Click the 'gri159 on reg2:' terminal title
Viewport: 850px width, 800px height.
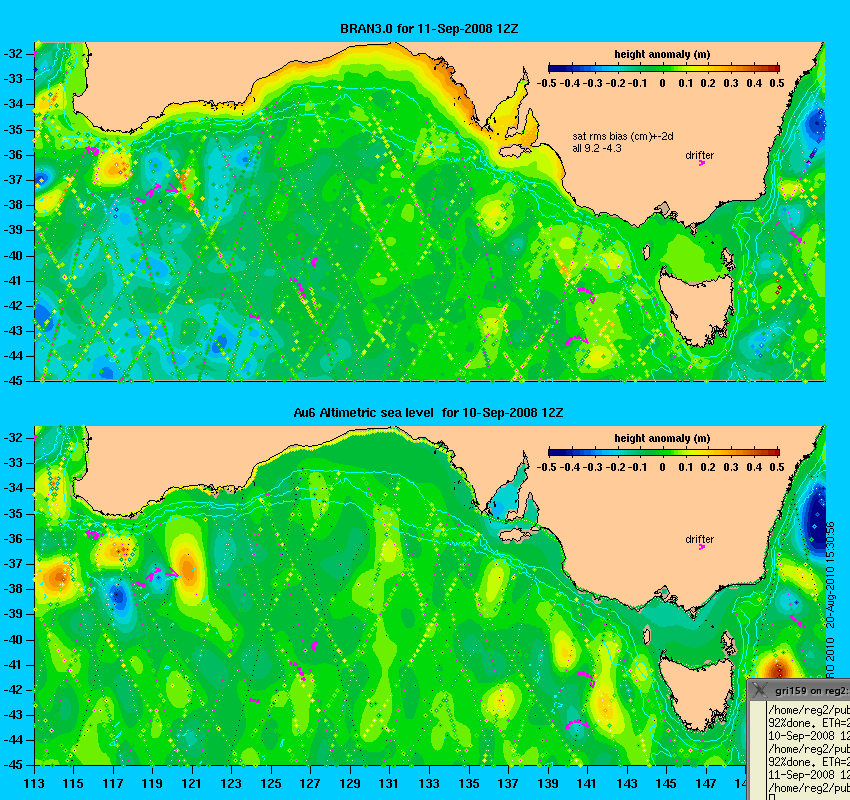point(811,691)
